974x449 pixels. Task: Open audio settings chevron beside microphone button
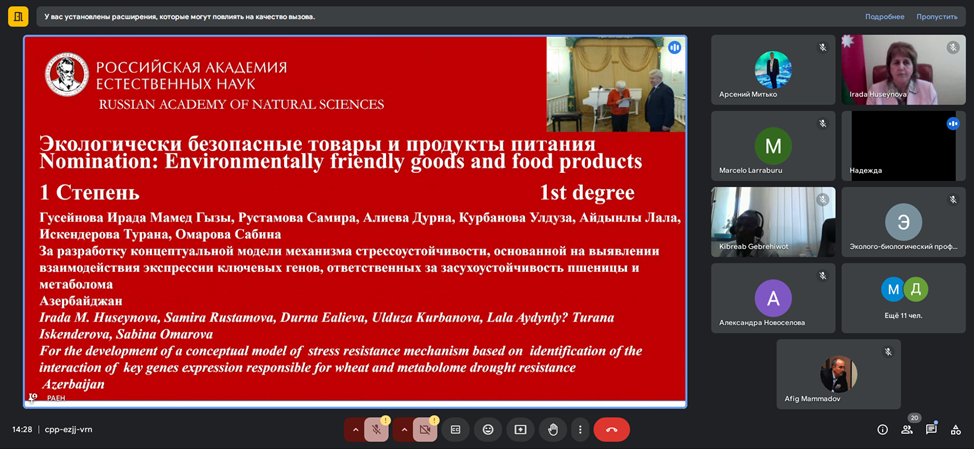(355, 429)
